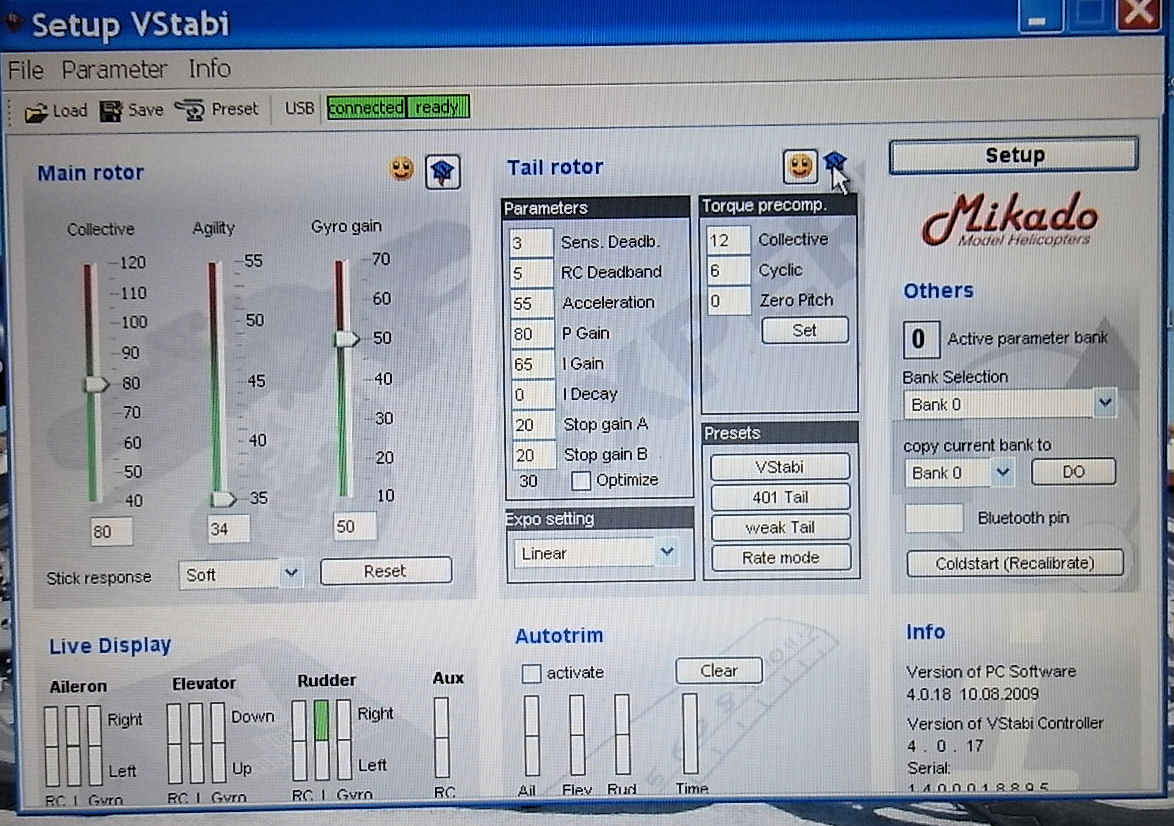Select Main rotor smiley beginner mode icon
The image size is (1174, 826).
pyautogui.click(x=402, y=168)
